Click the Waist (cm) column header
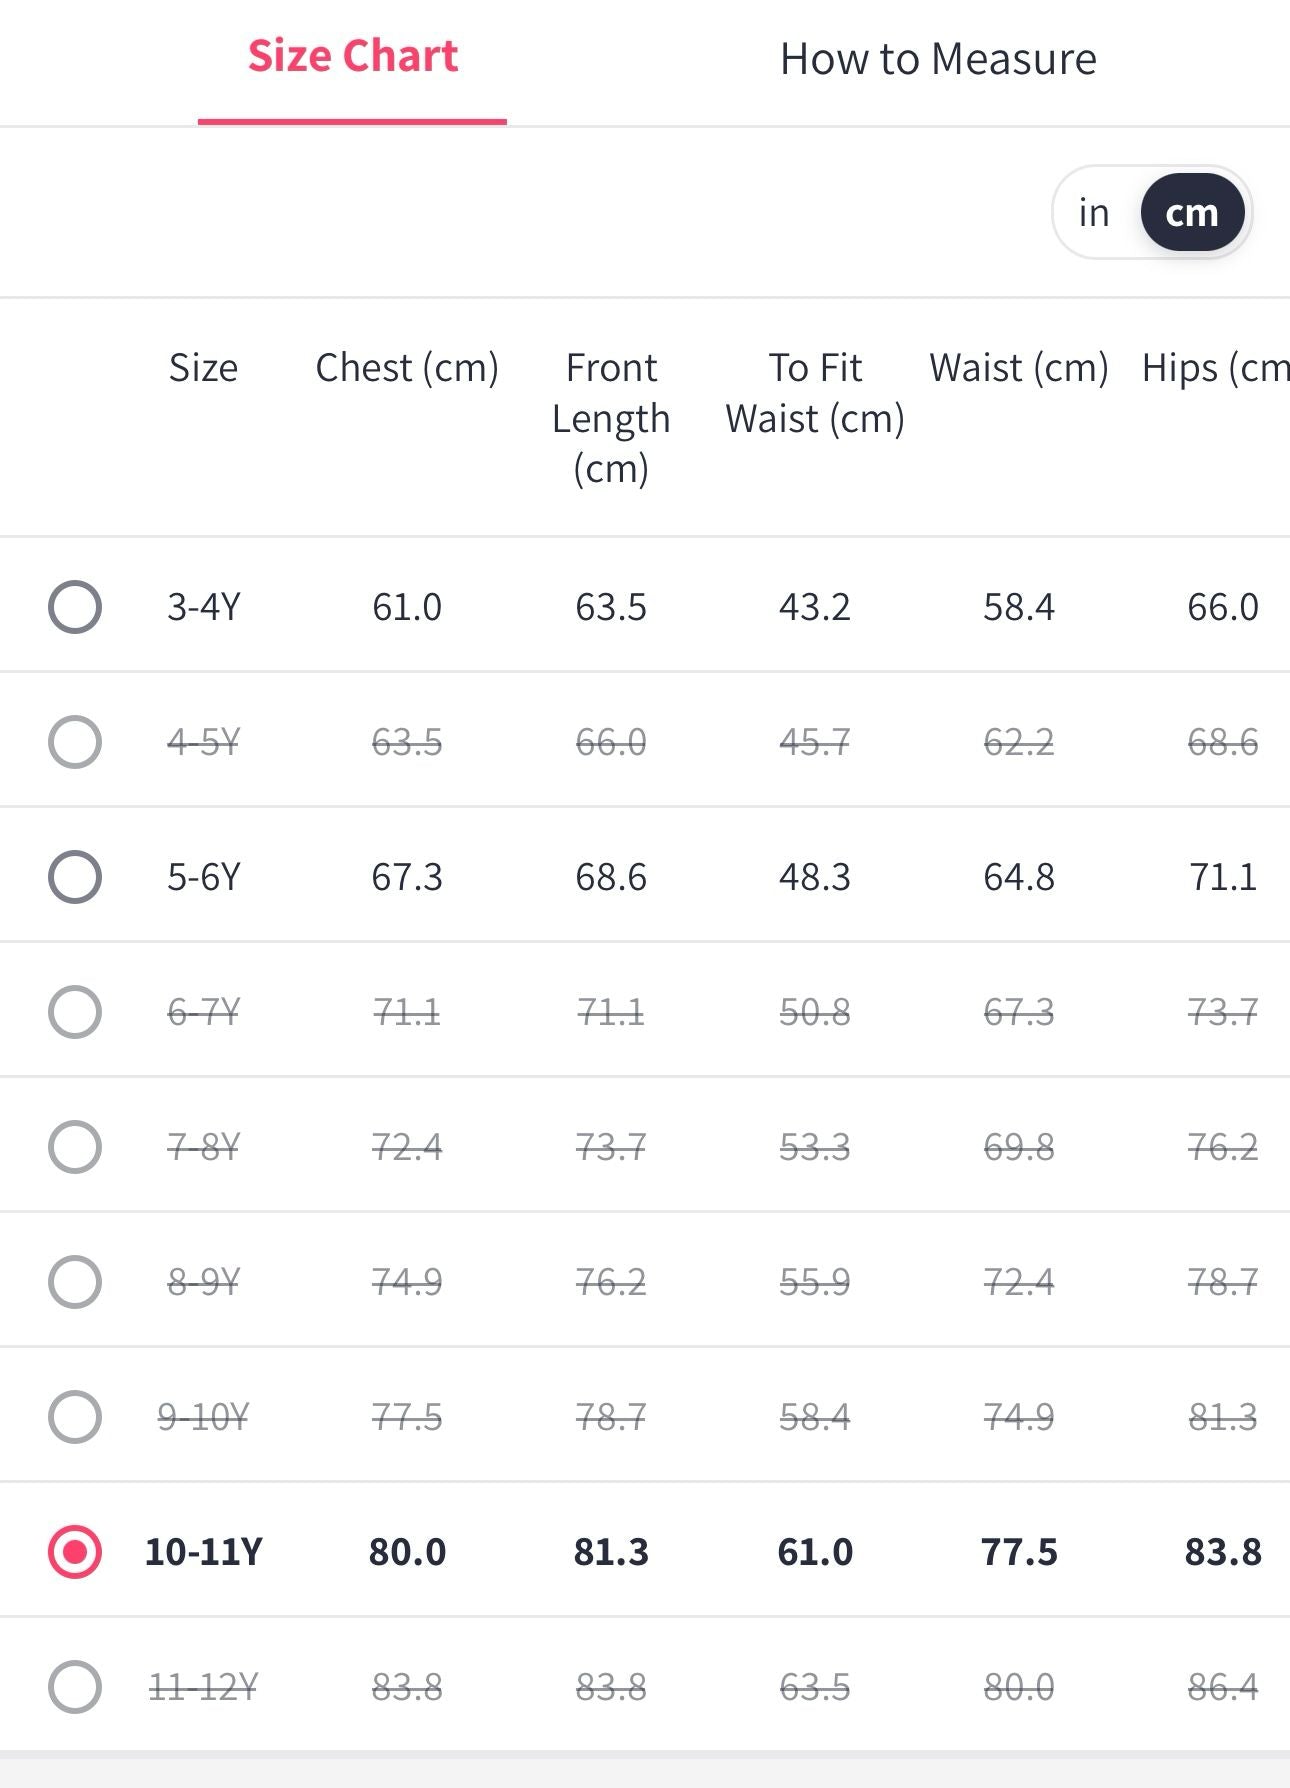1290x1788 pixels. [1018, 368]
